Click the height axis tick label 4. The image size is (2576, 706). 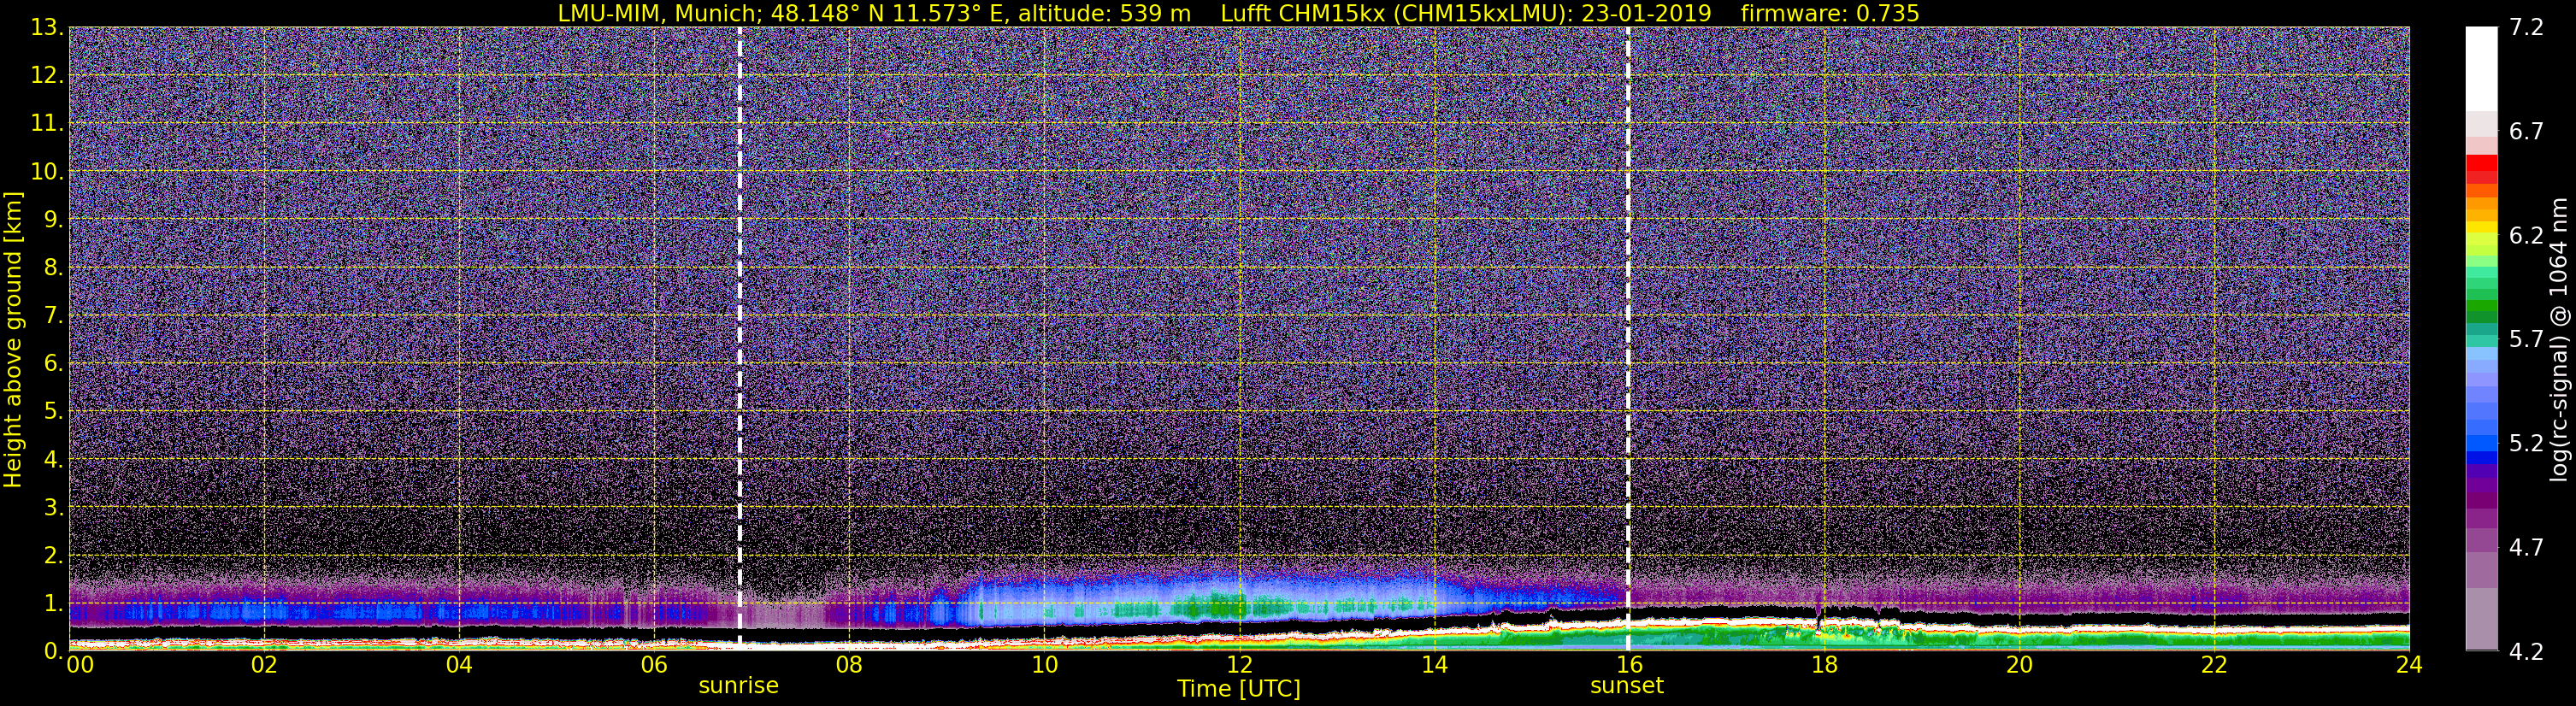pos(52,460)
